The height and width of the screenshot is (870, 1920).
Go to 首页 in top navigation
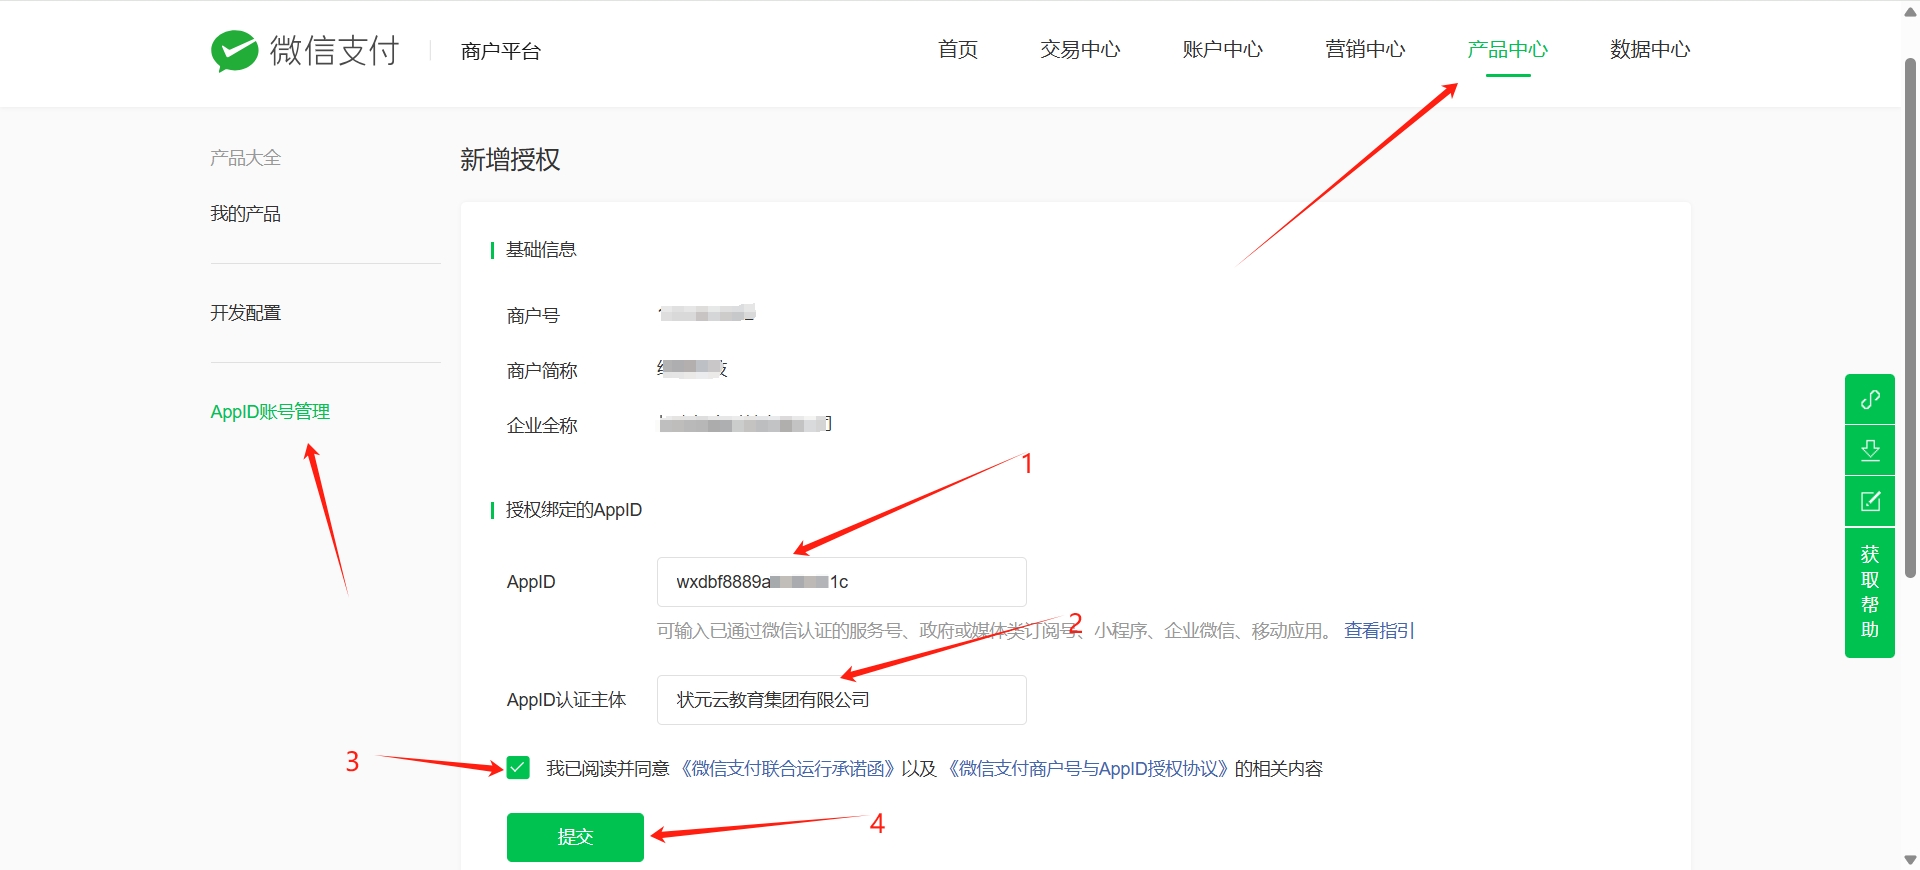click(x=958, y=49)
